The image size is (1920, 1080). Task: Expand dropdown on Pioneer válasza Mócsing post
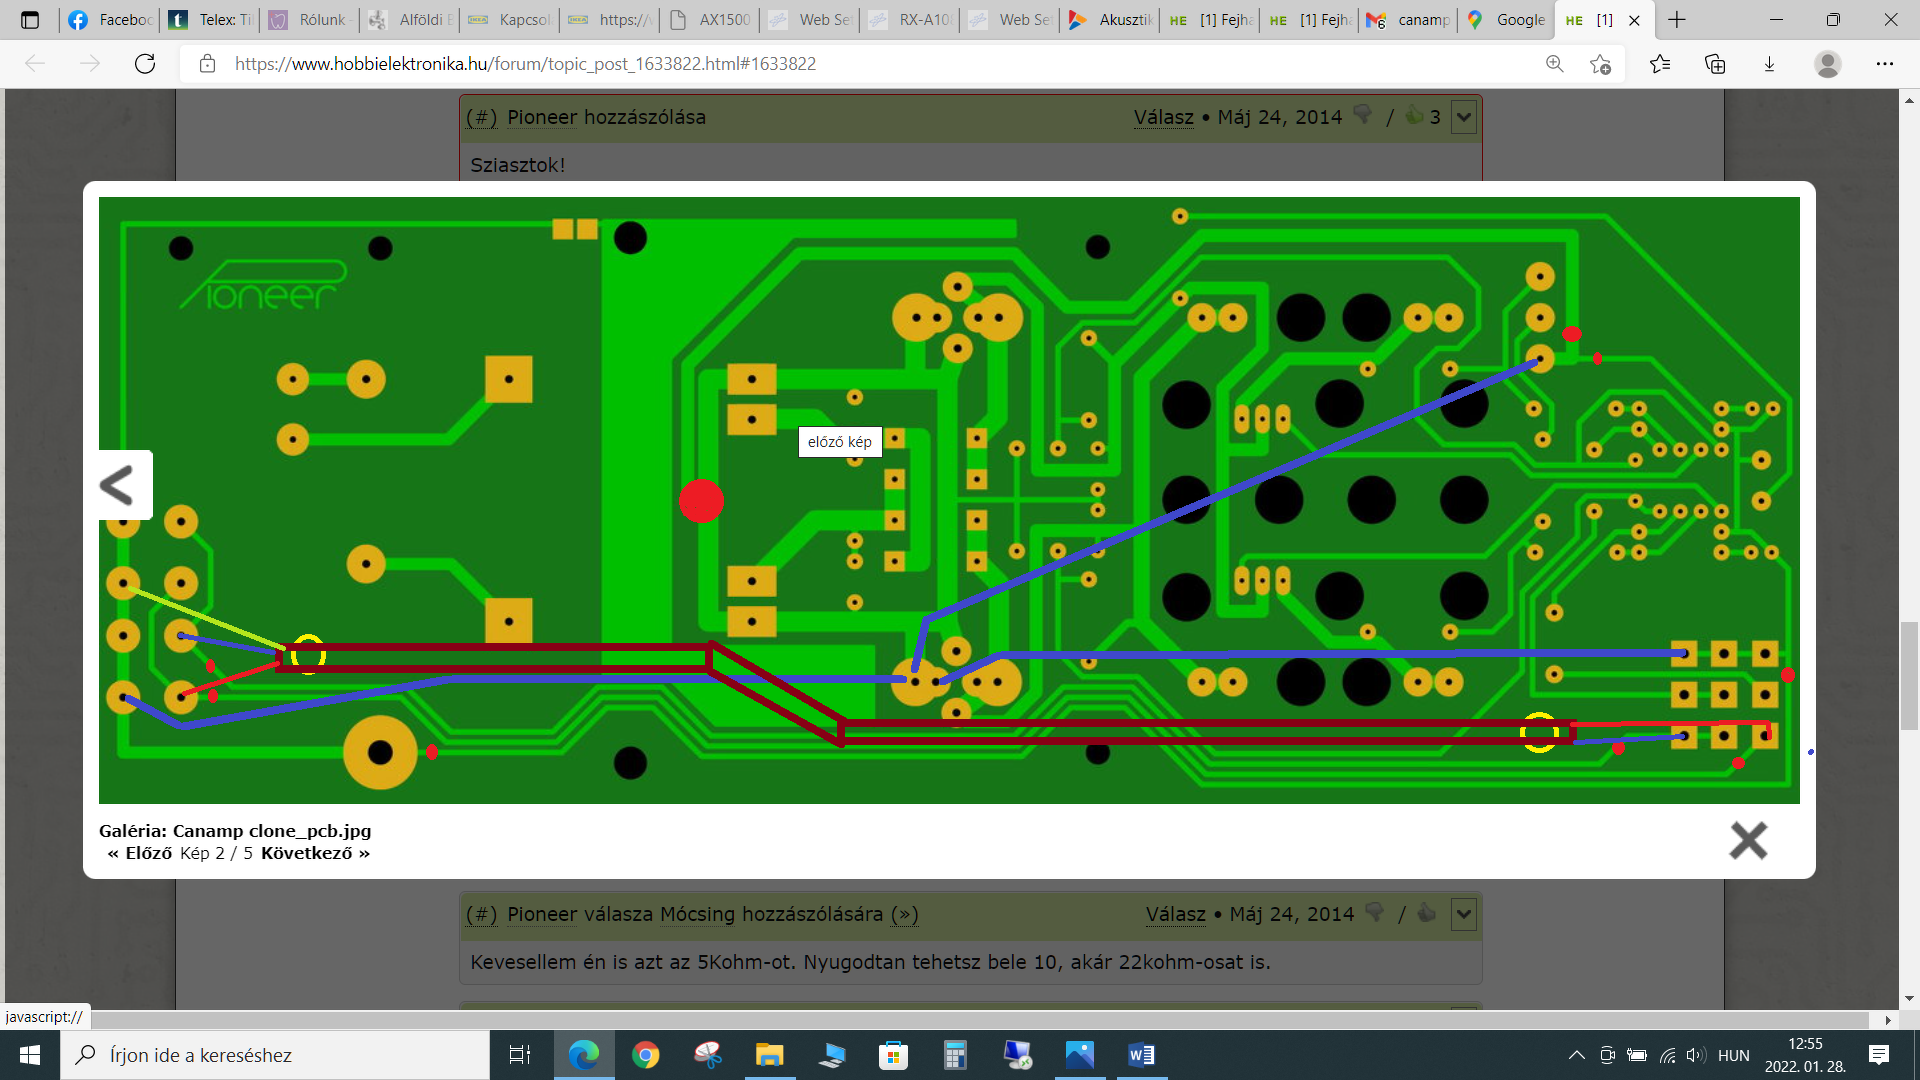click(1464, 914)
